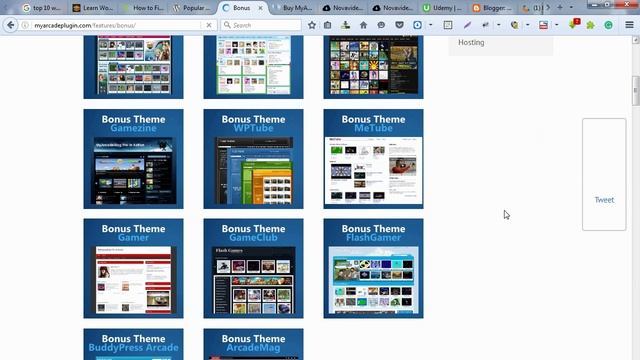
Task: Go to Firefox home page icon
Action: (363, 25)
